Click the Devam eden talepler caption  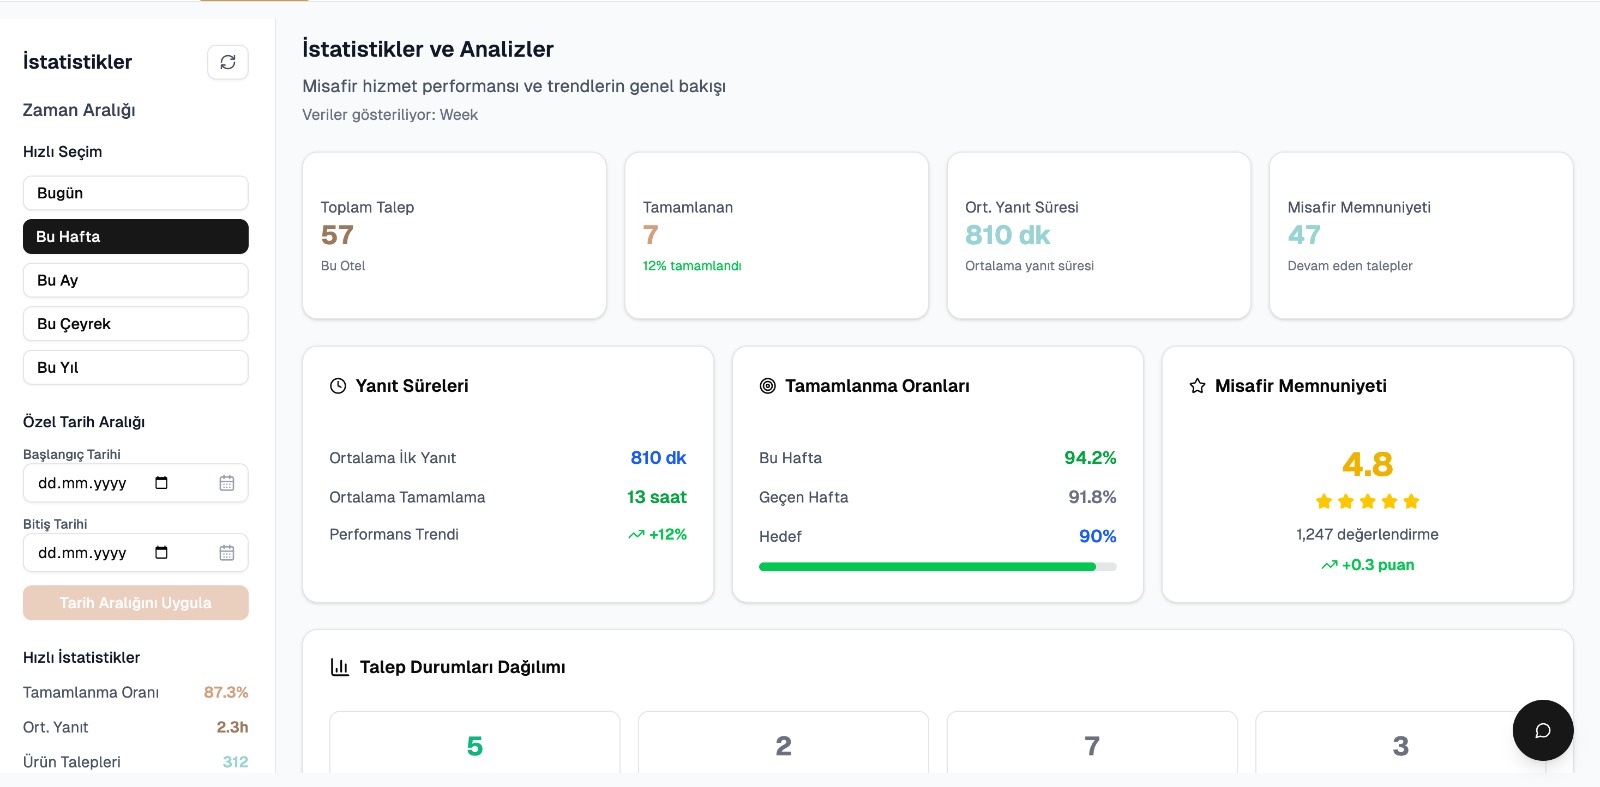[1350, 266]
